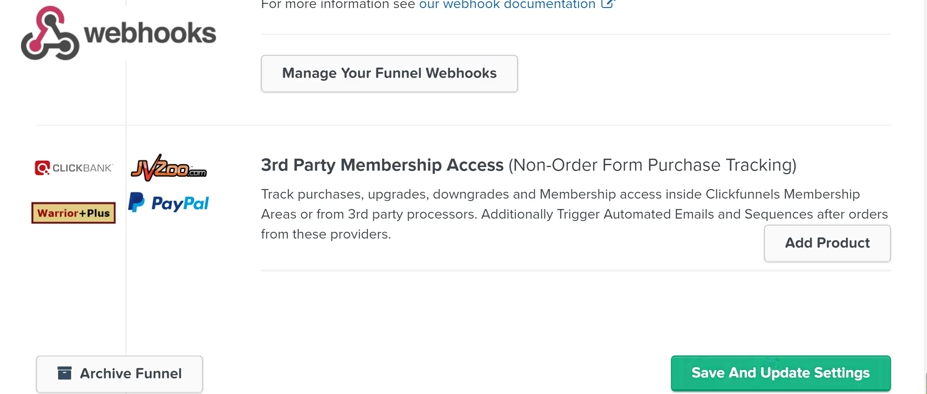Open our webhook documentation link

click(x=507, y=4)
